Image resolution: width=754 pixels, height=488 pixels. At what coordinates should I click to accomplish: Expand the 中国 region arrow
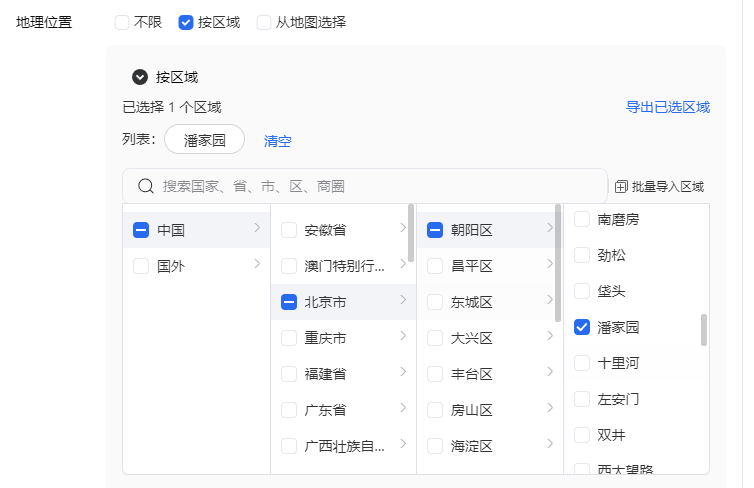257,229
